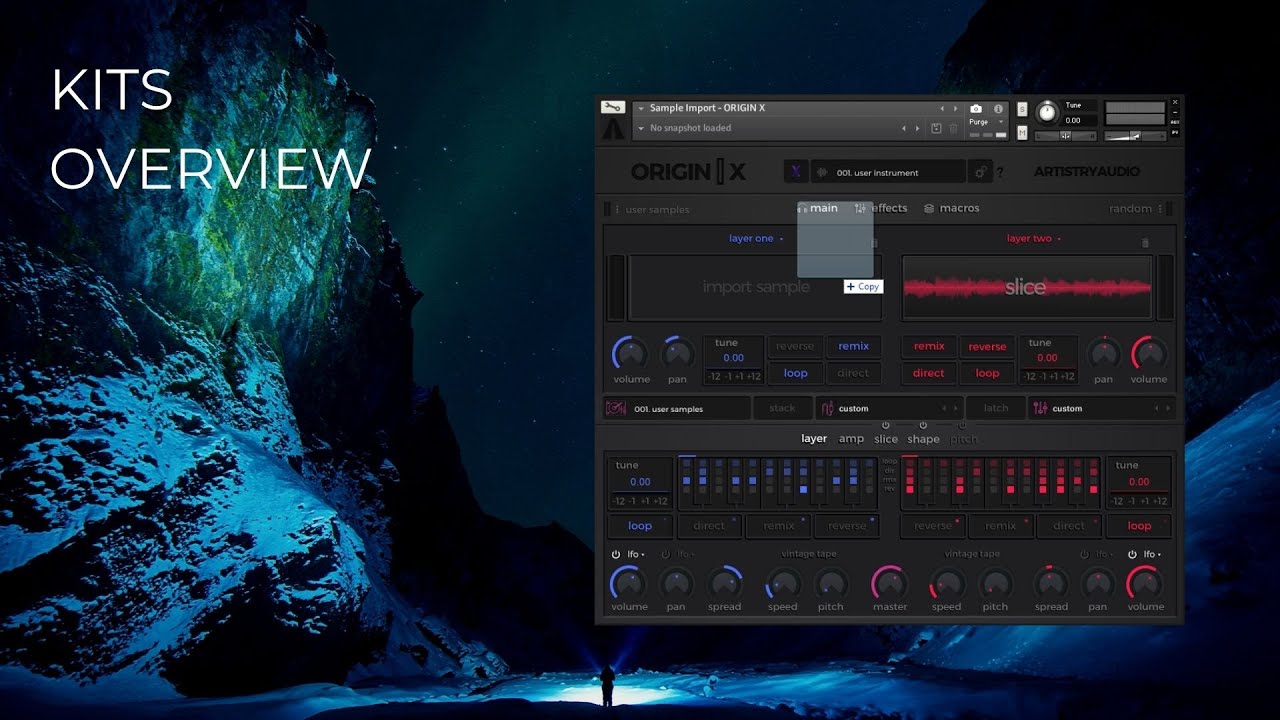This screenshot has height=720, width=1280.
Task: Toggle layer one pan lfo power
Action: click(668, 554)
